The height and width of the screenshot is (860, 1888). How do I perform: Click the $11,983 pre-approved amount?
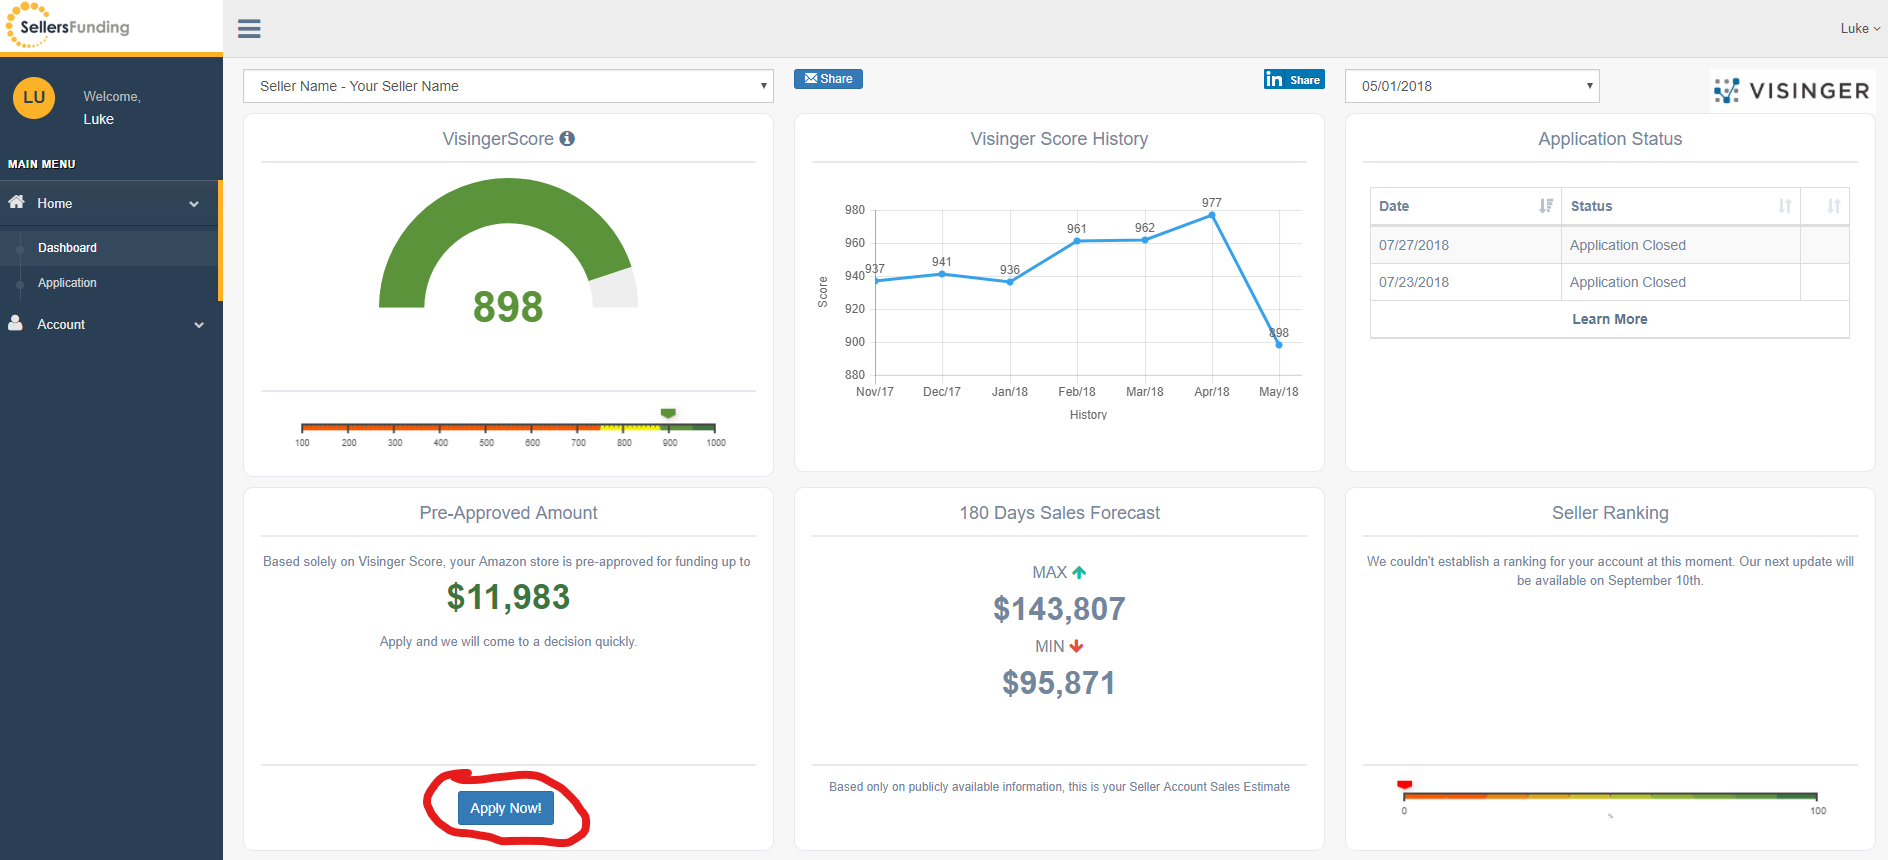click(x=508, y=597)
